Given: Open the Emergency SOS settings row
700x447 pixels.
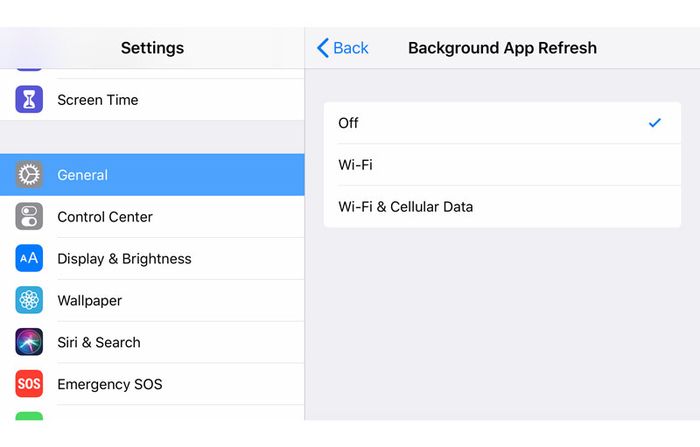Looking at the screenshot, I should (x=152, y=384).
